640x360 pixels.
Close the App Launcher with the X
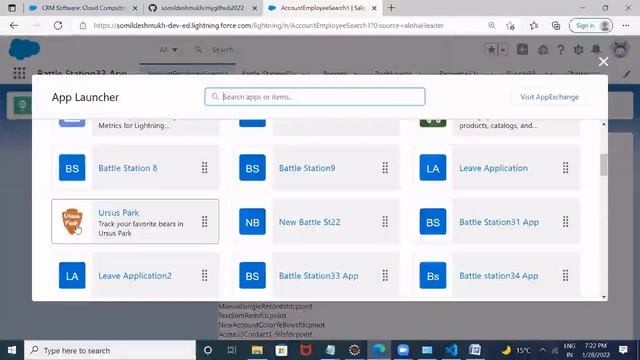coord(603,62)
